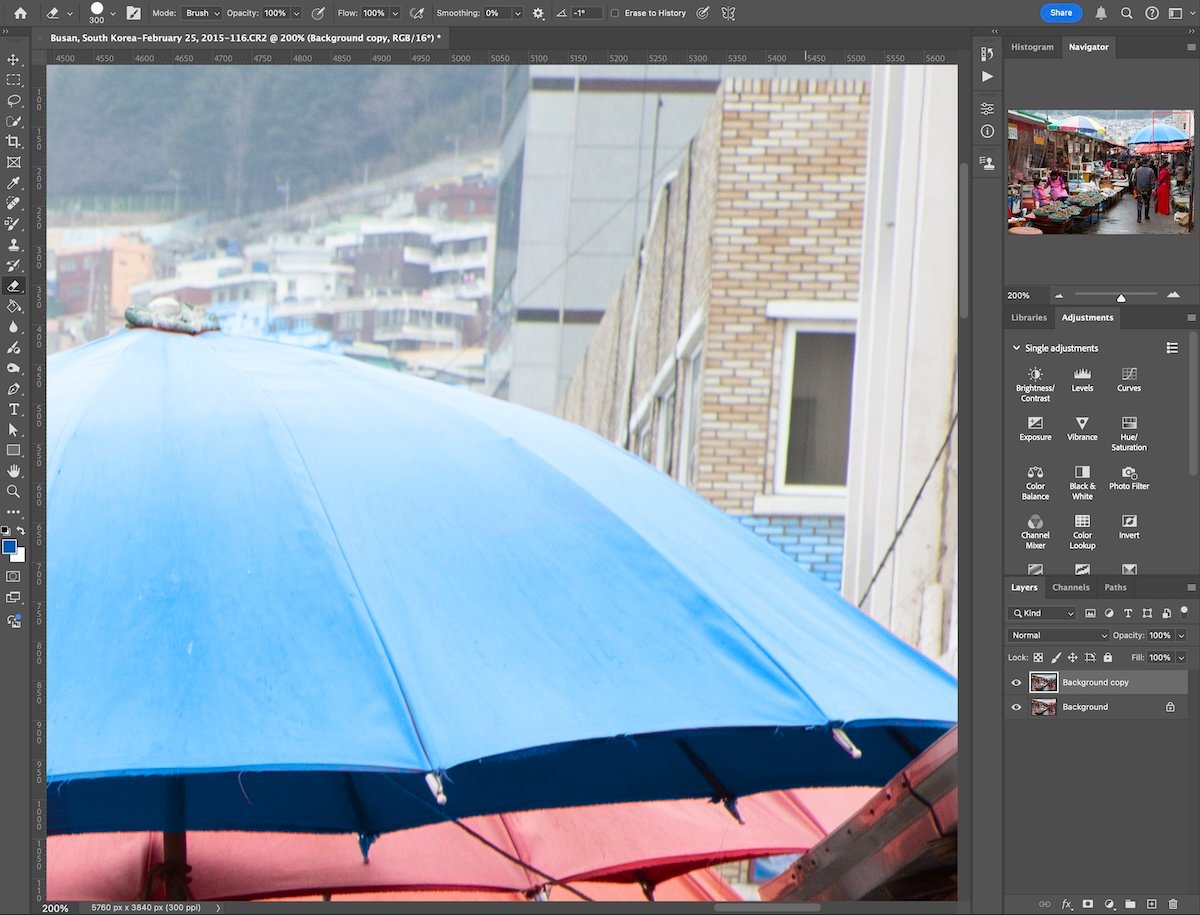The width and height of the screenshot is (1200, 915).
Task: Select the Horizontal Type tool
Action: click(14, 409)
